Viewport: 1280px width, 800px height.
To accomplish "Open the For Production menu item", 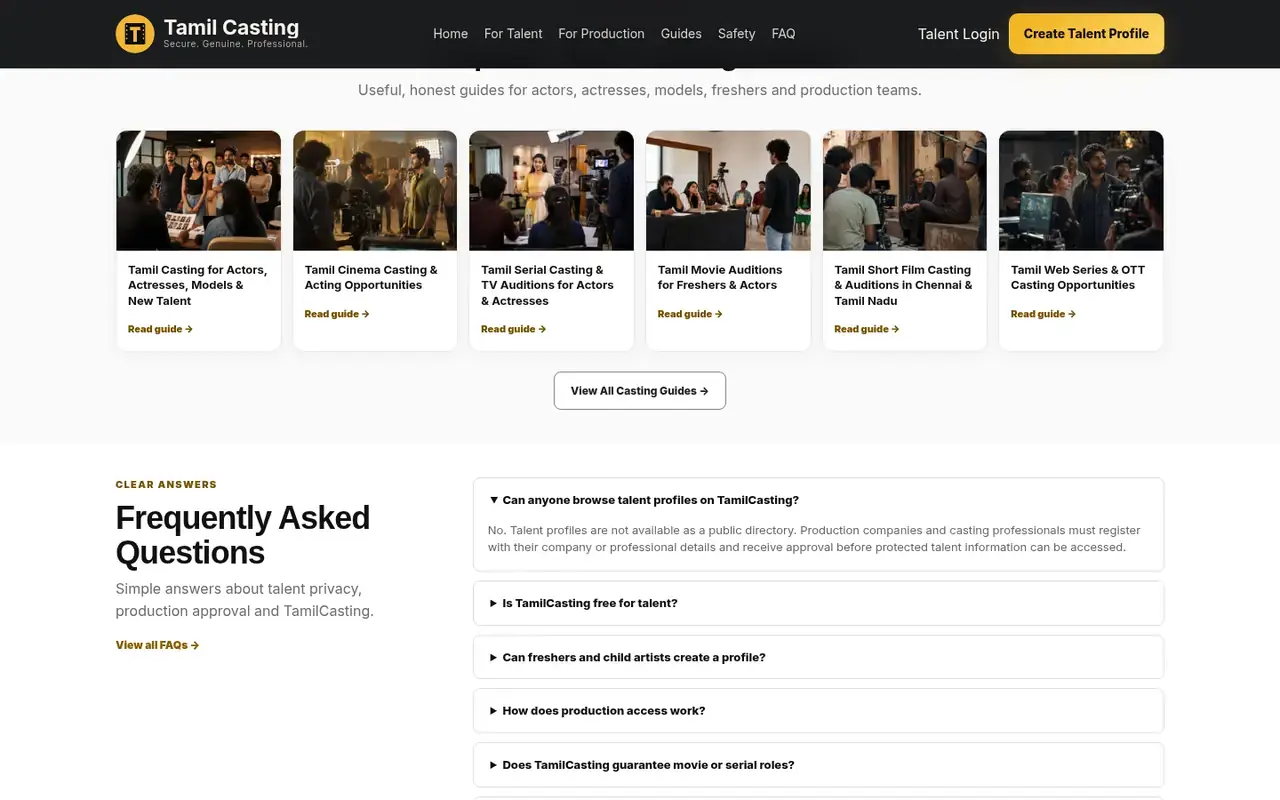I will coord(601,33).
